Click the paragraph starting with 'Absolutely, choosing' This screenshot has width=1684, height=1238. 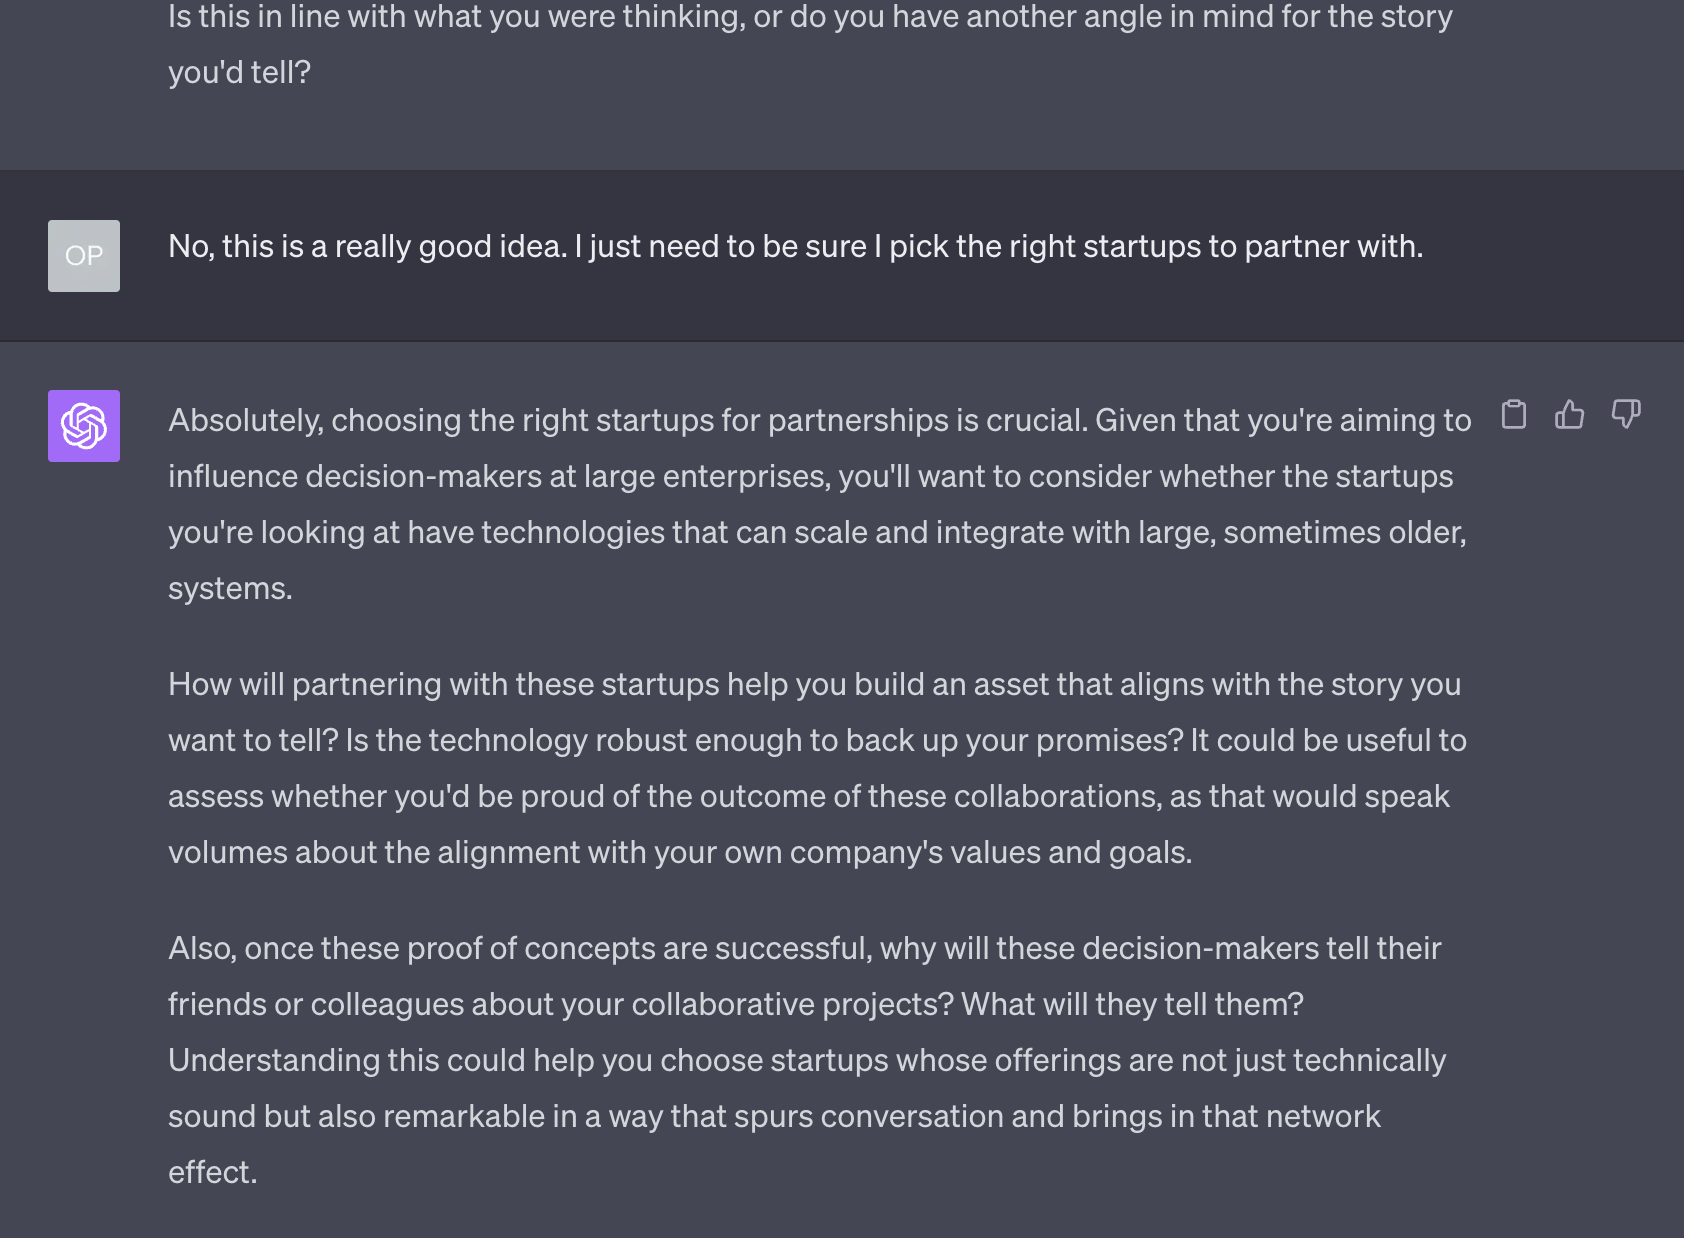tap(820, 504)
